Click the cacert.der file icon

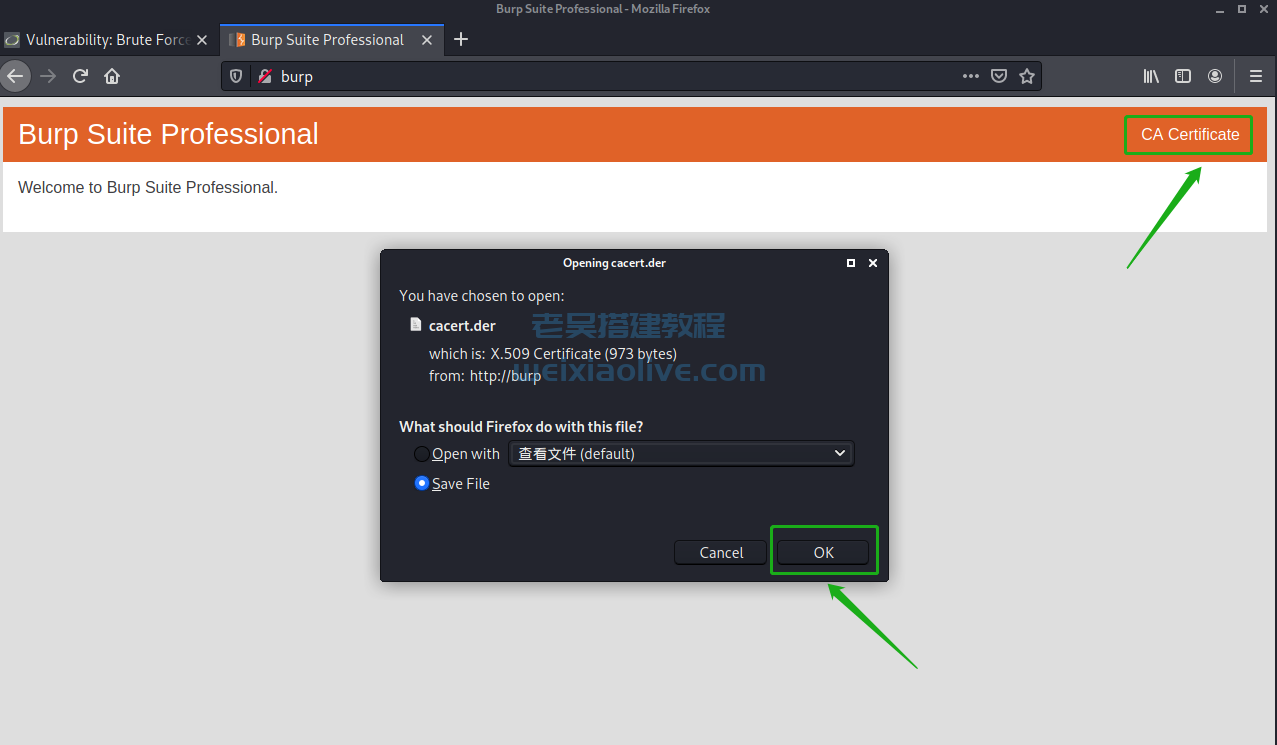(416, 325)
